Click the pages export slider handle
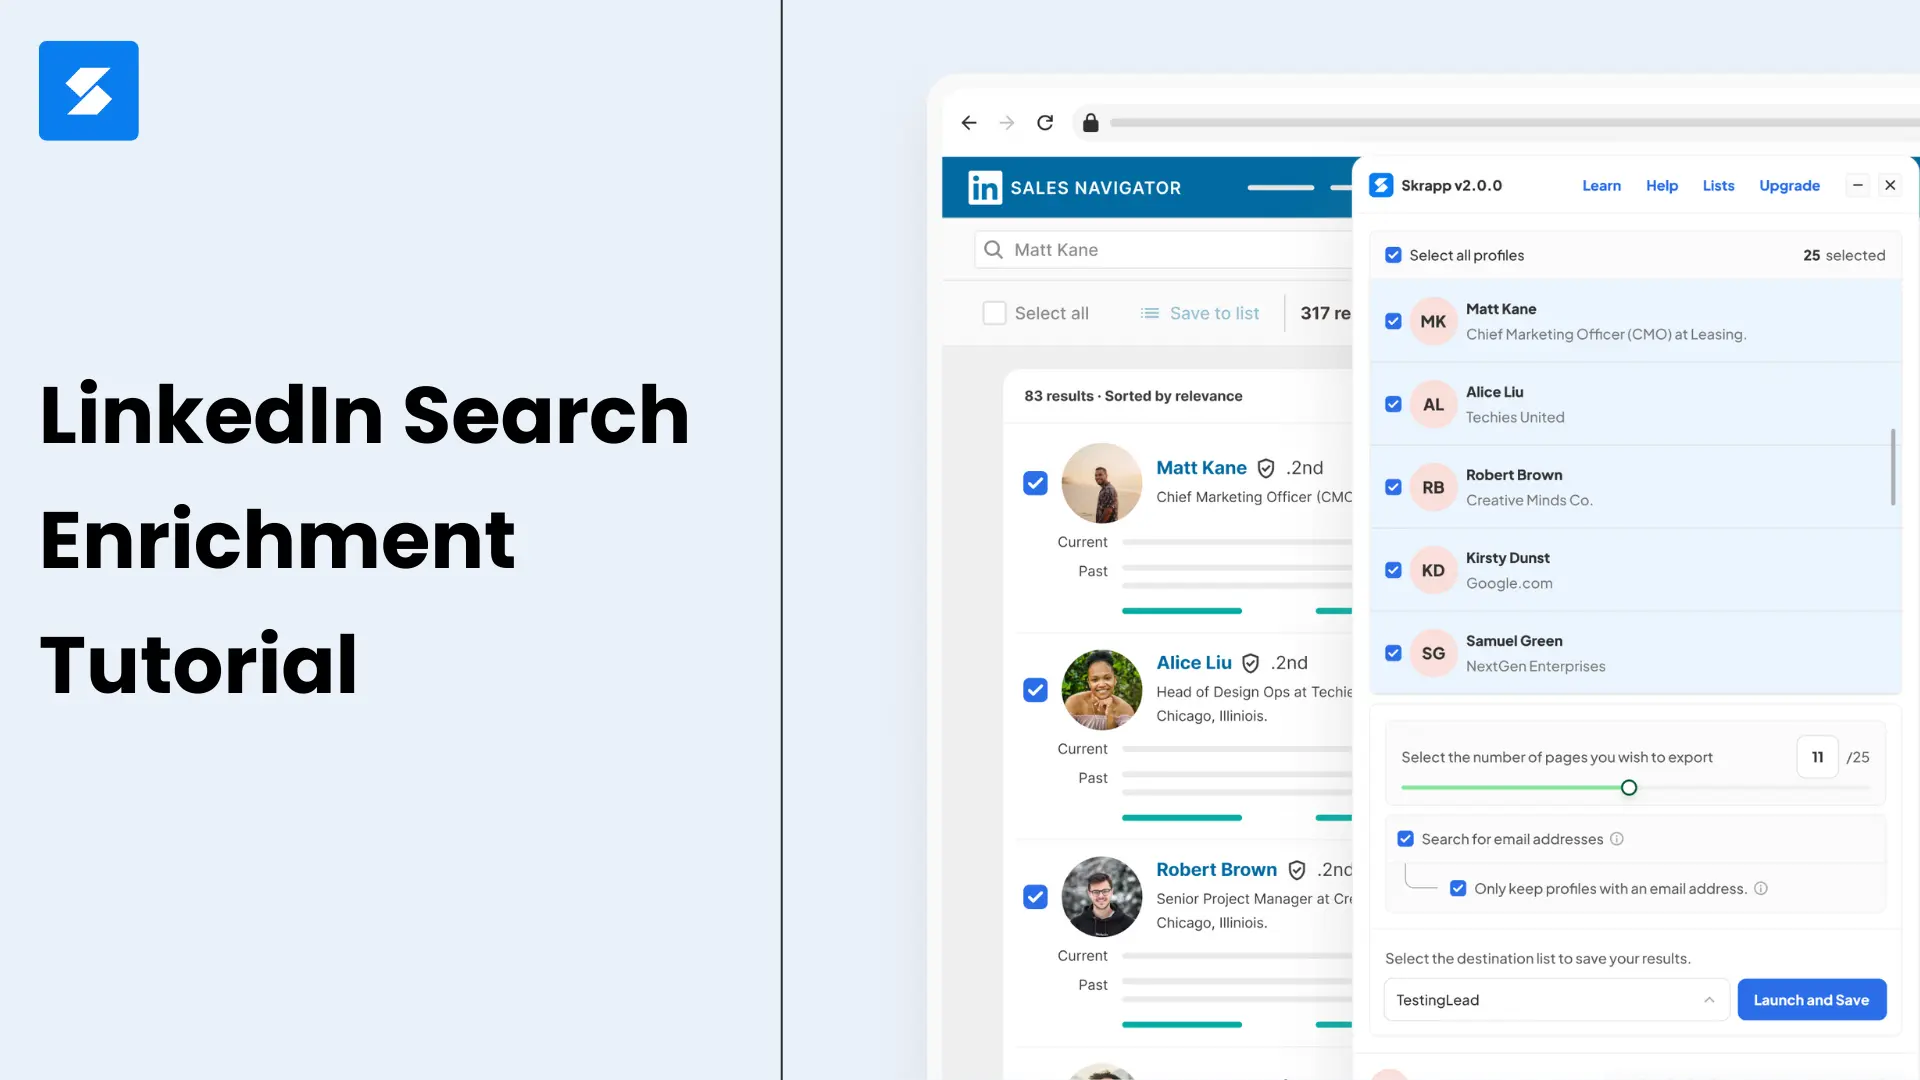 1629,788
